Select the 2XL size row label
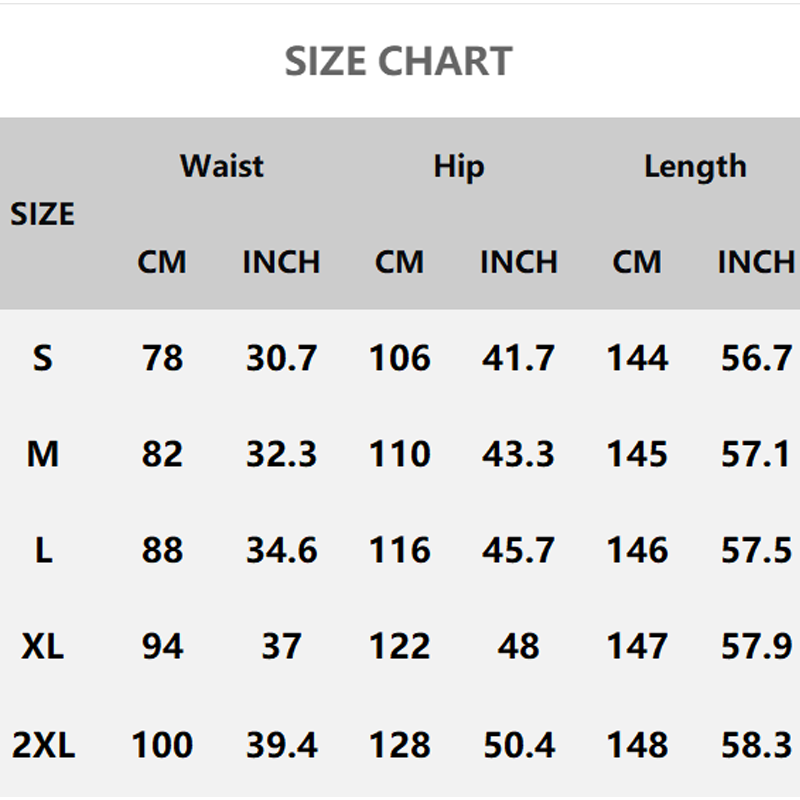The height and width of the screenshot is (800, 800). (x=43, y=744)
